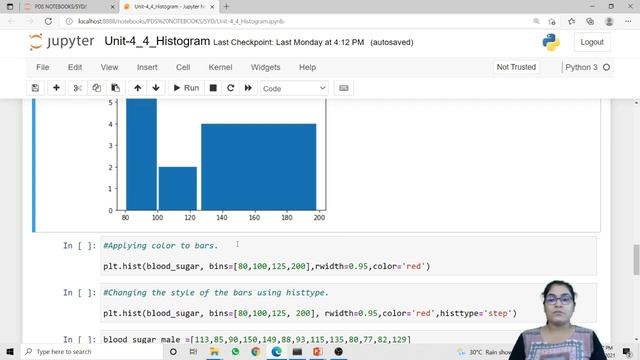Select the cell with color='red' hist code
The width and height of the screenshot is (640, 360).
point(349,256)
